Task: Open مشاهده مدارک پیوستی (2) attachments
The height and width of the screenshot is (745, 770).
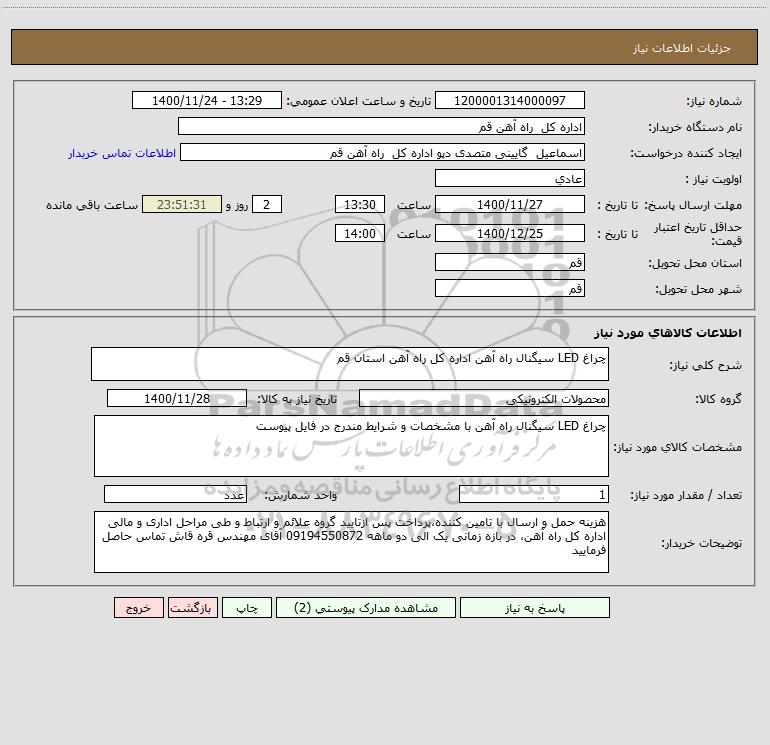Action: point(366,608)
